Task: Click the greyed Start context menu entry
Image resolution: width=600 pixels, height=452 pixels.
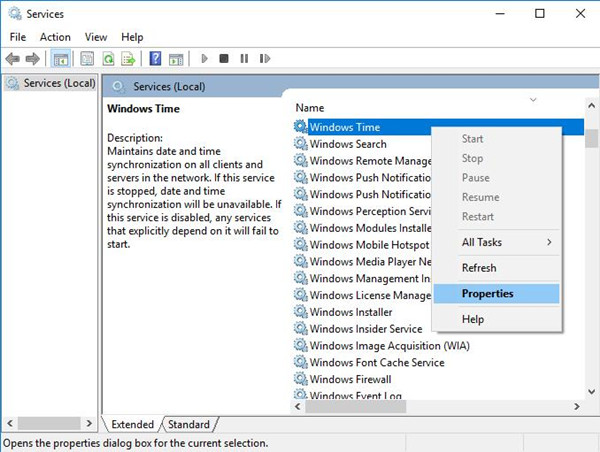Action: (496, 139)
